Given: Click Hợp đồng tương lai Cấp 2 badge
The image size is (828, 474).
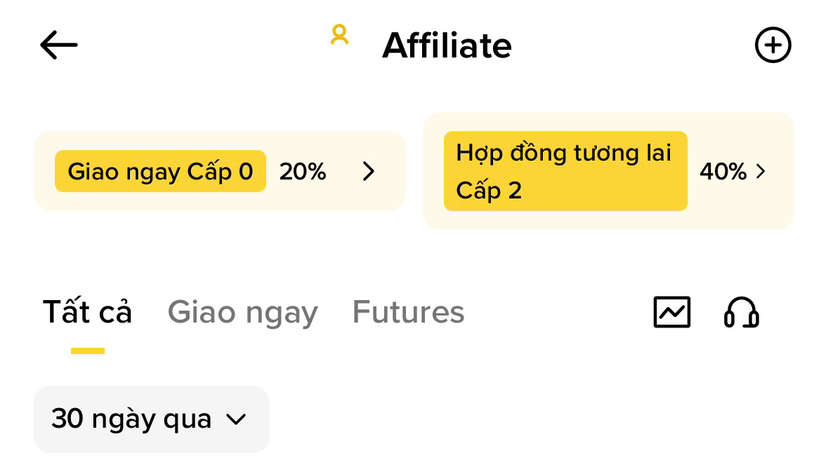Looking at the screenshot, I should pos(565,171).
